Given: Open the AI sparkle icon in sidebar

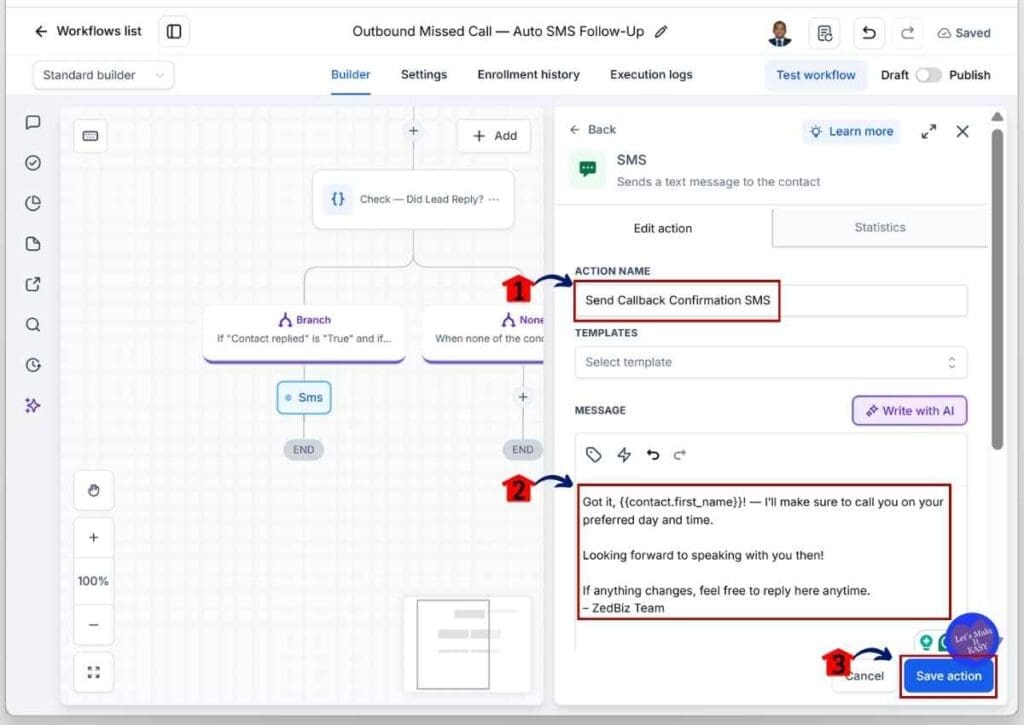Looking at the screenshot, I should [33, 406].
